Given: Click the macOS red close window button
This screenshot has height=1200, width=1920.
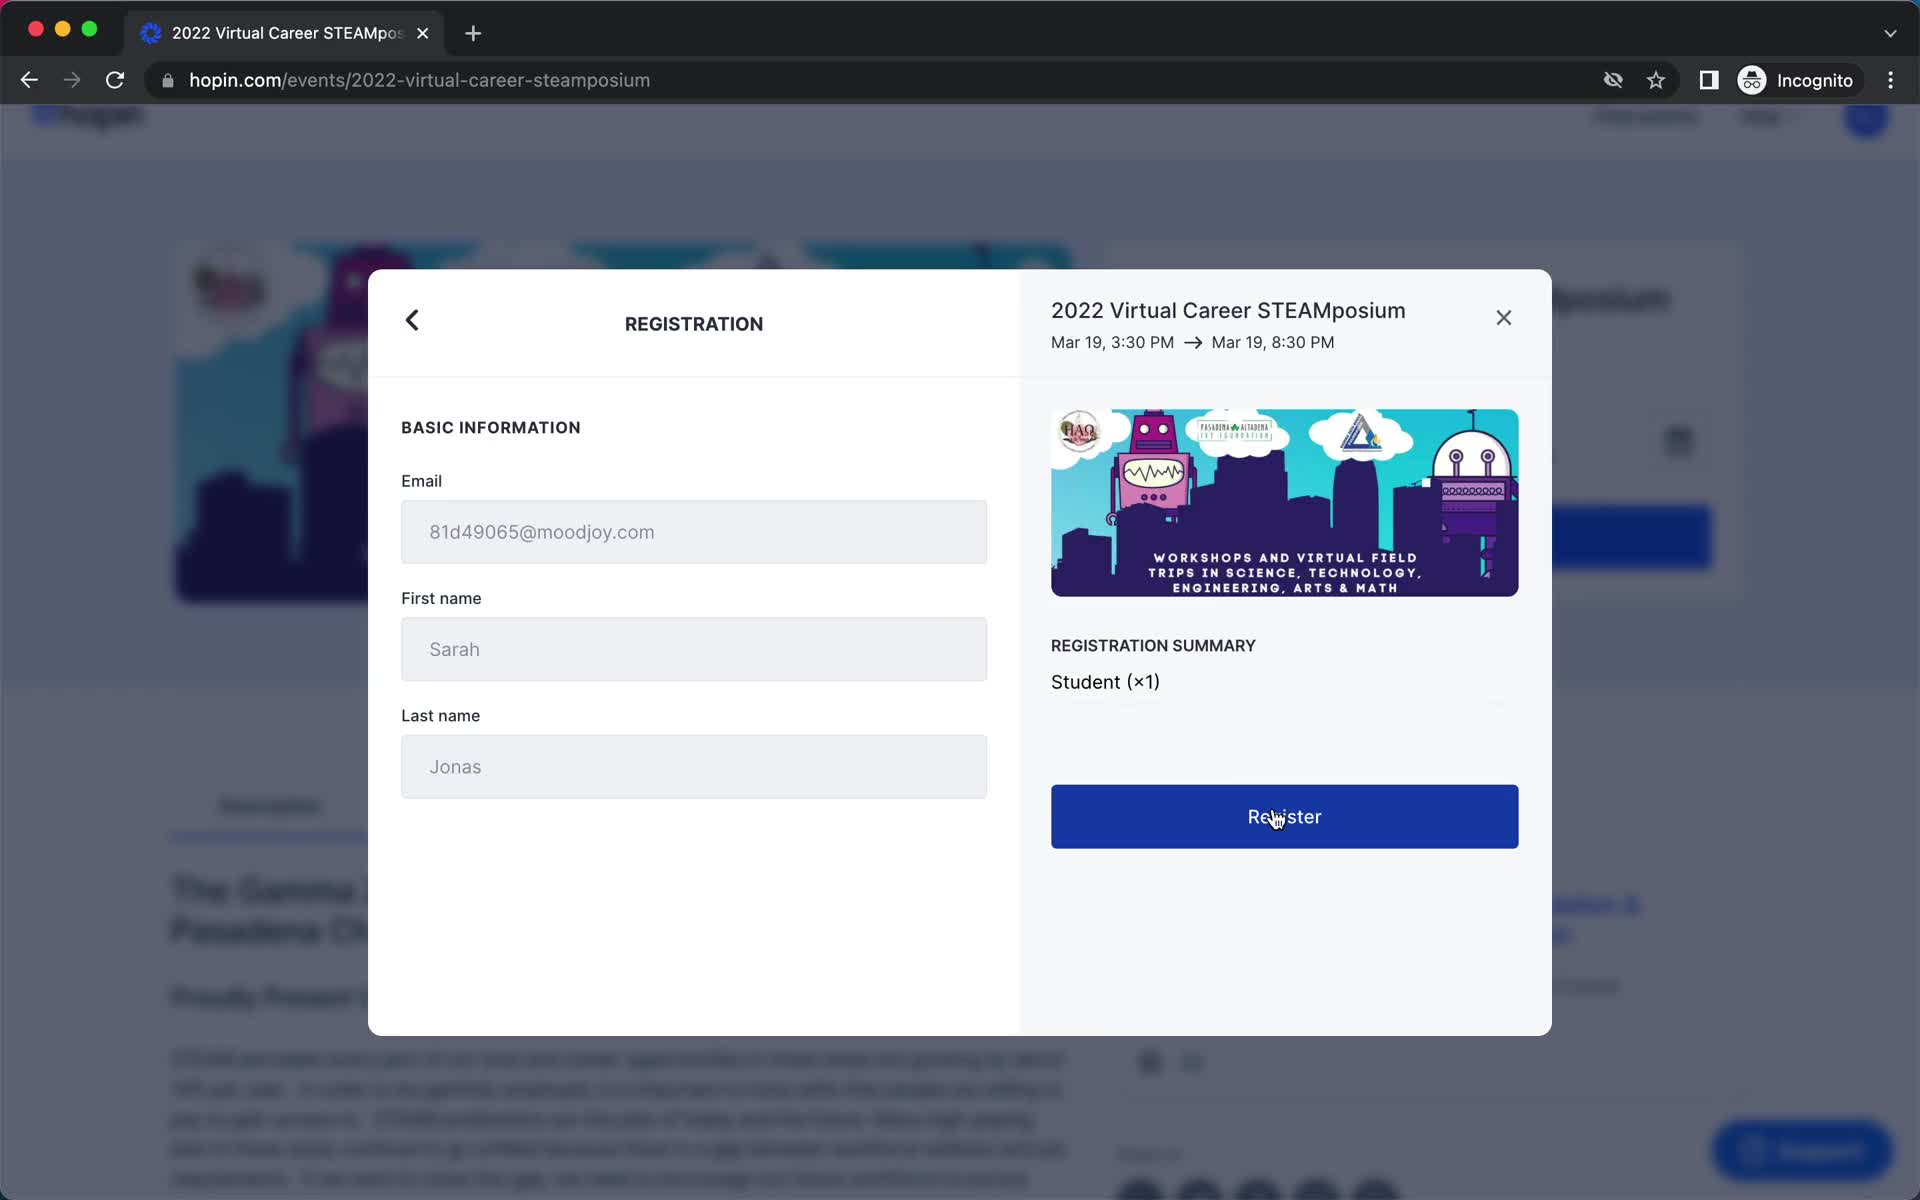Looking at the screenshot, I should point(36,29).
